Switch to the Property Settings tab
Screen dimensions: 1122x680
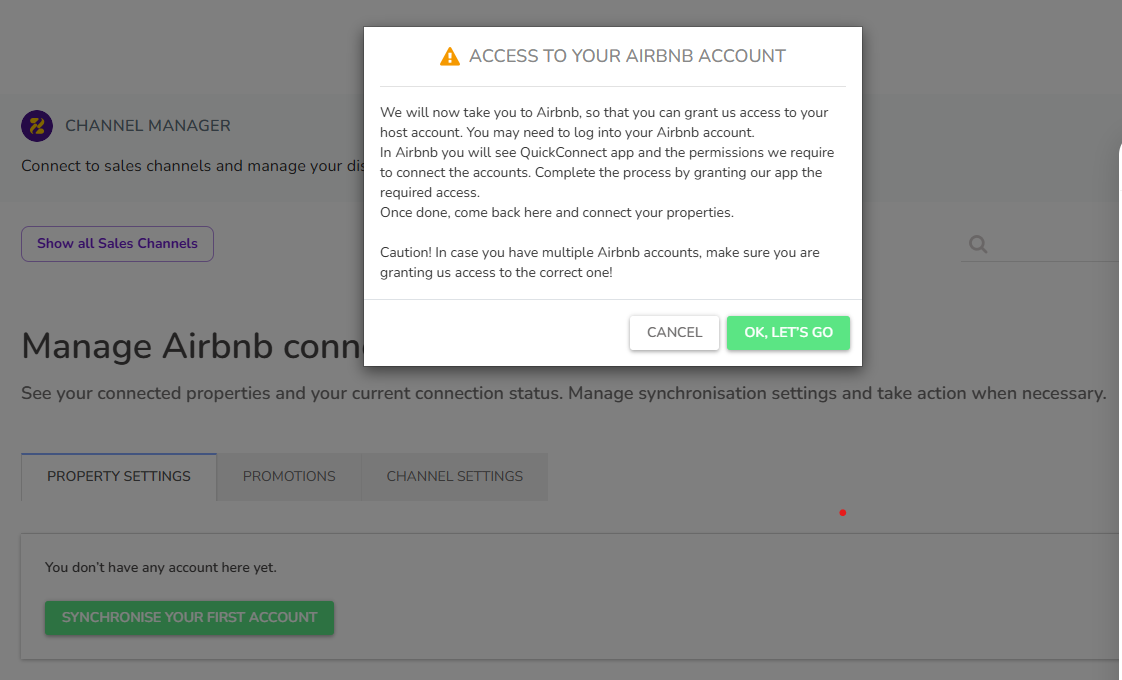pyautogui.click(x=119, y=477)
